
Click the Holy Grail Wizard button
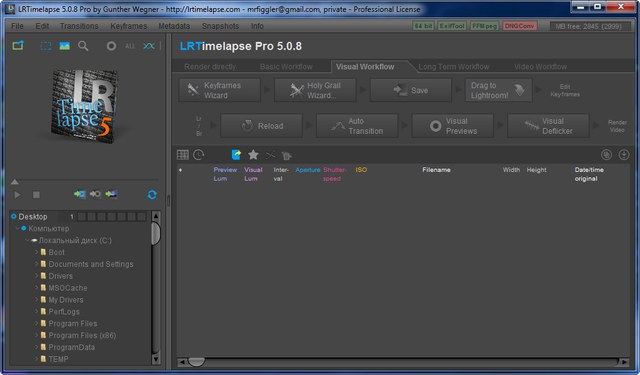click(x=315, y=90)
